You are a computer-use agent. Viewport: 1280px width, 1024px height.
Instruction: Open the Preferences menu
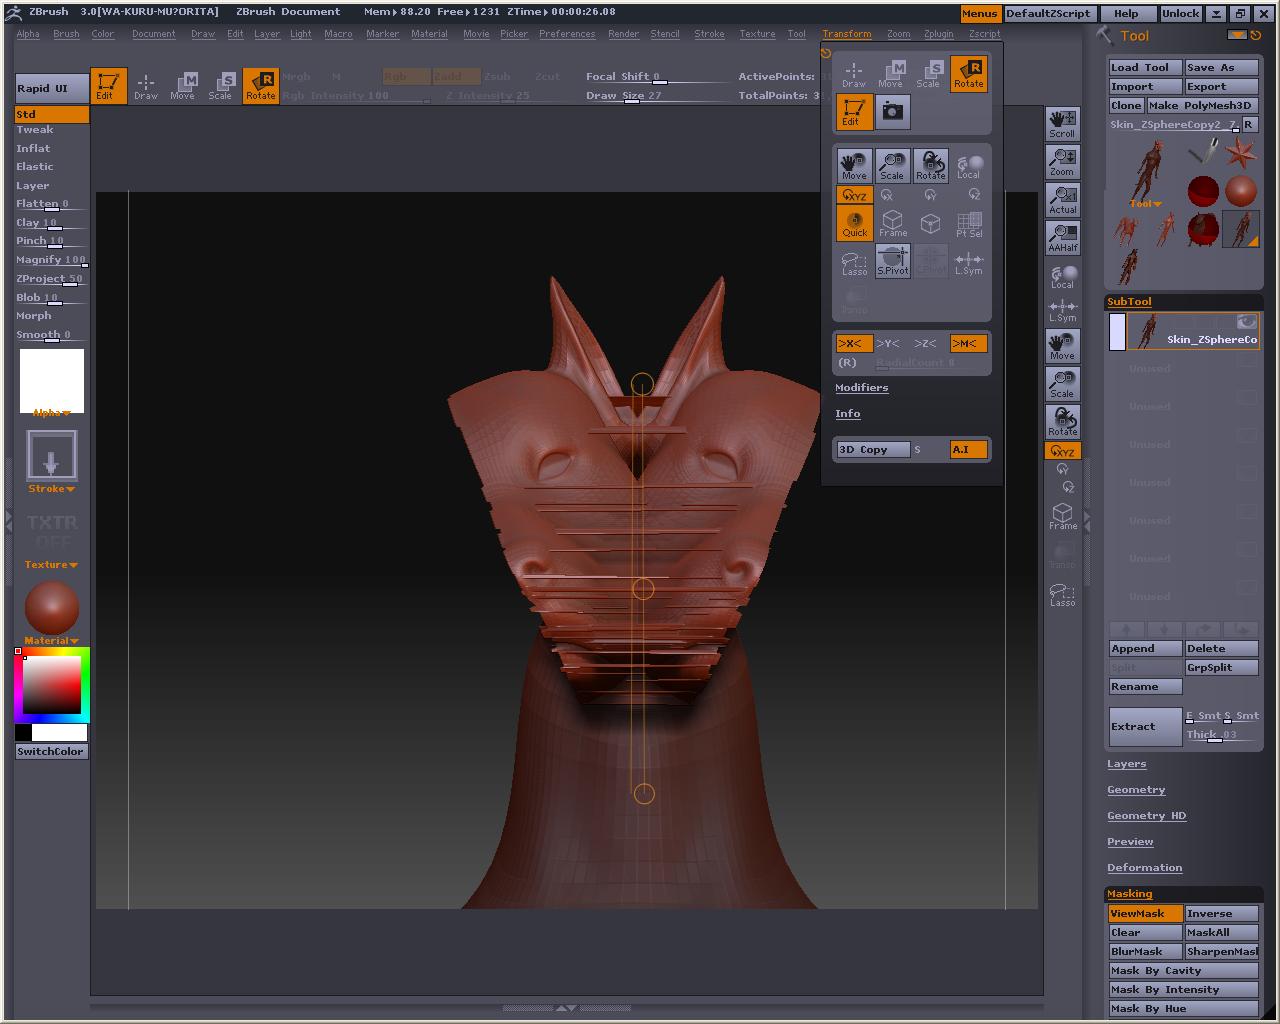click(566, 34)
